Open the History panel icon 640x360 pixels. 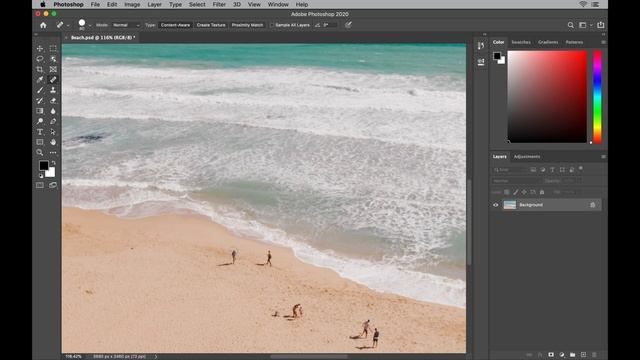click(x=481, y=46)
